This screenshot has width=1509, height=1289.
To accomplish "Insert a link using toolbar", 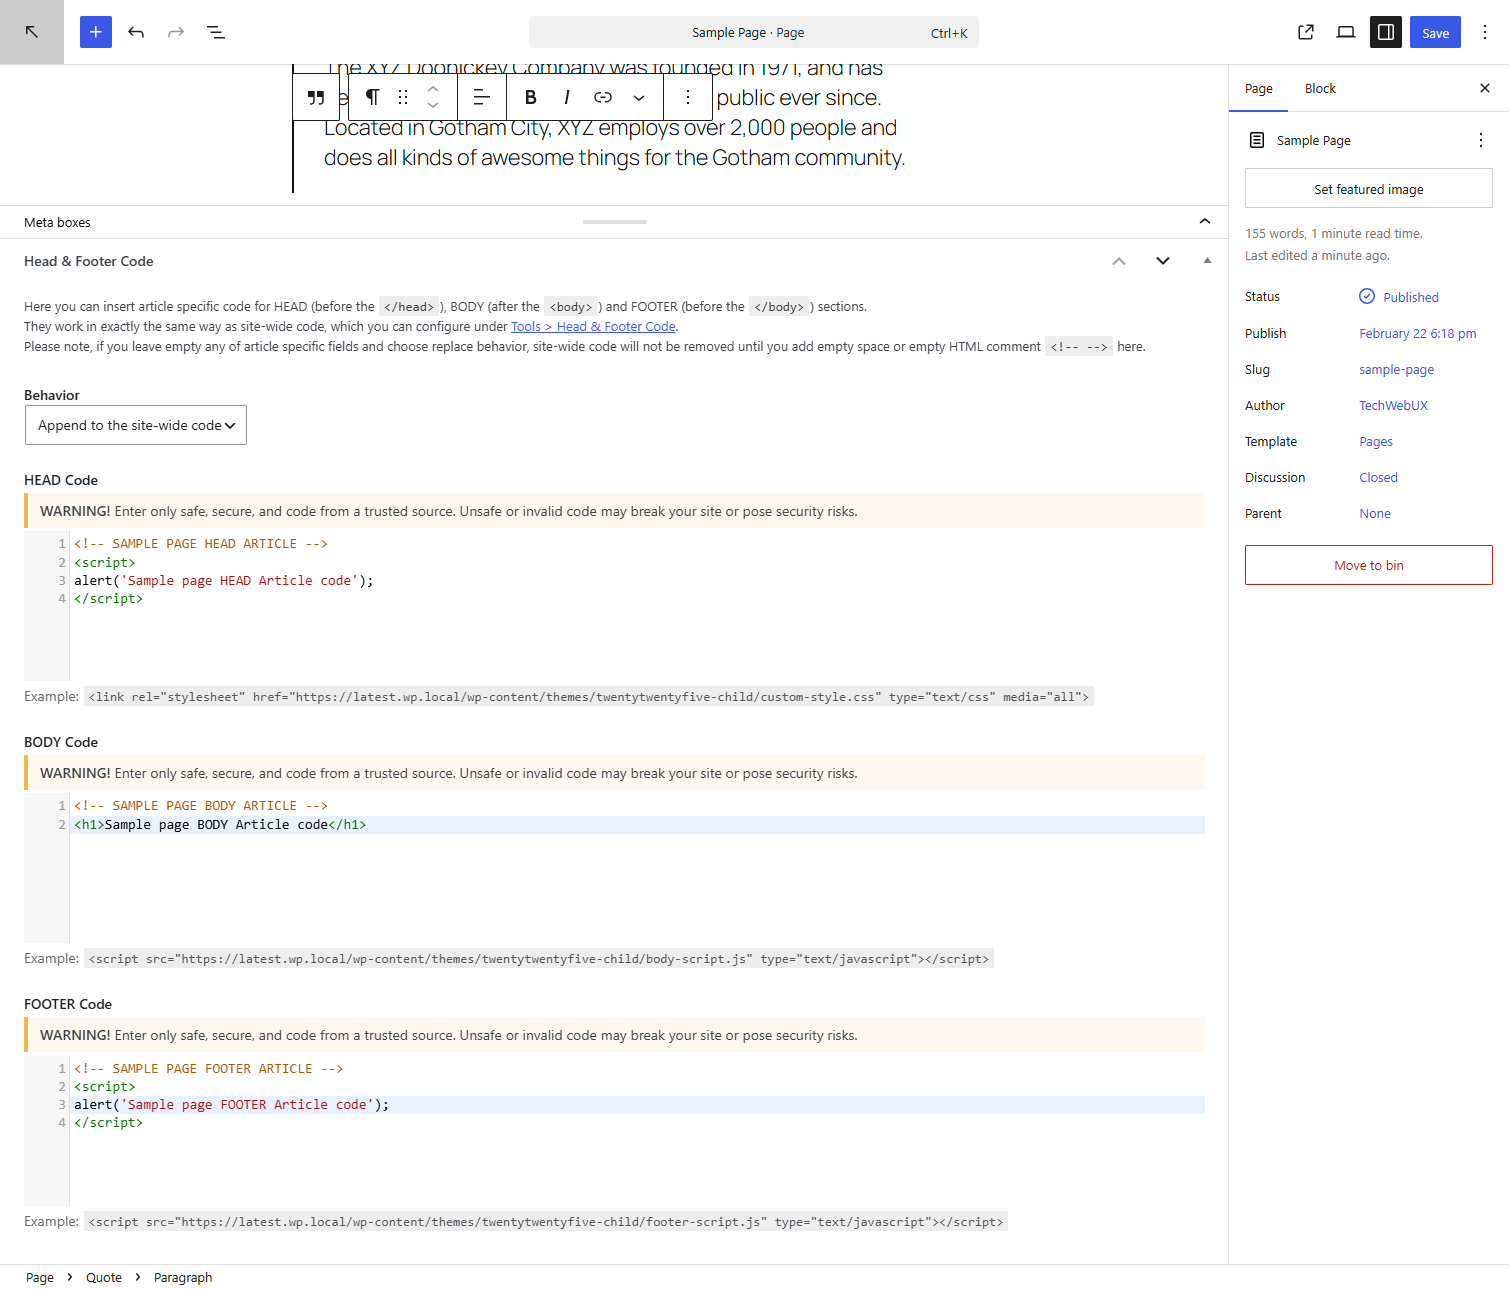I will pyautogui.click(x=603, y=97).
